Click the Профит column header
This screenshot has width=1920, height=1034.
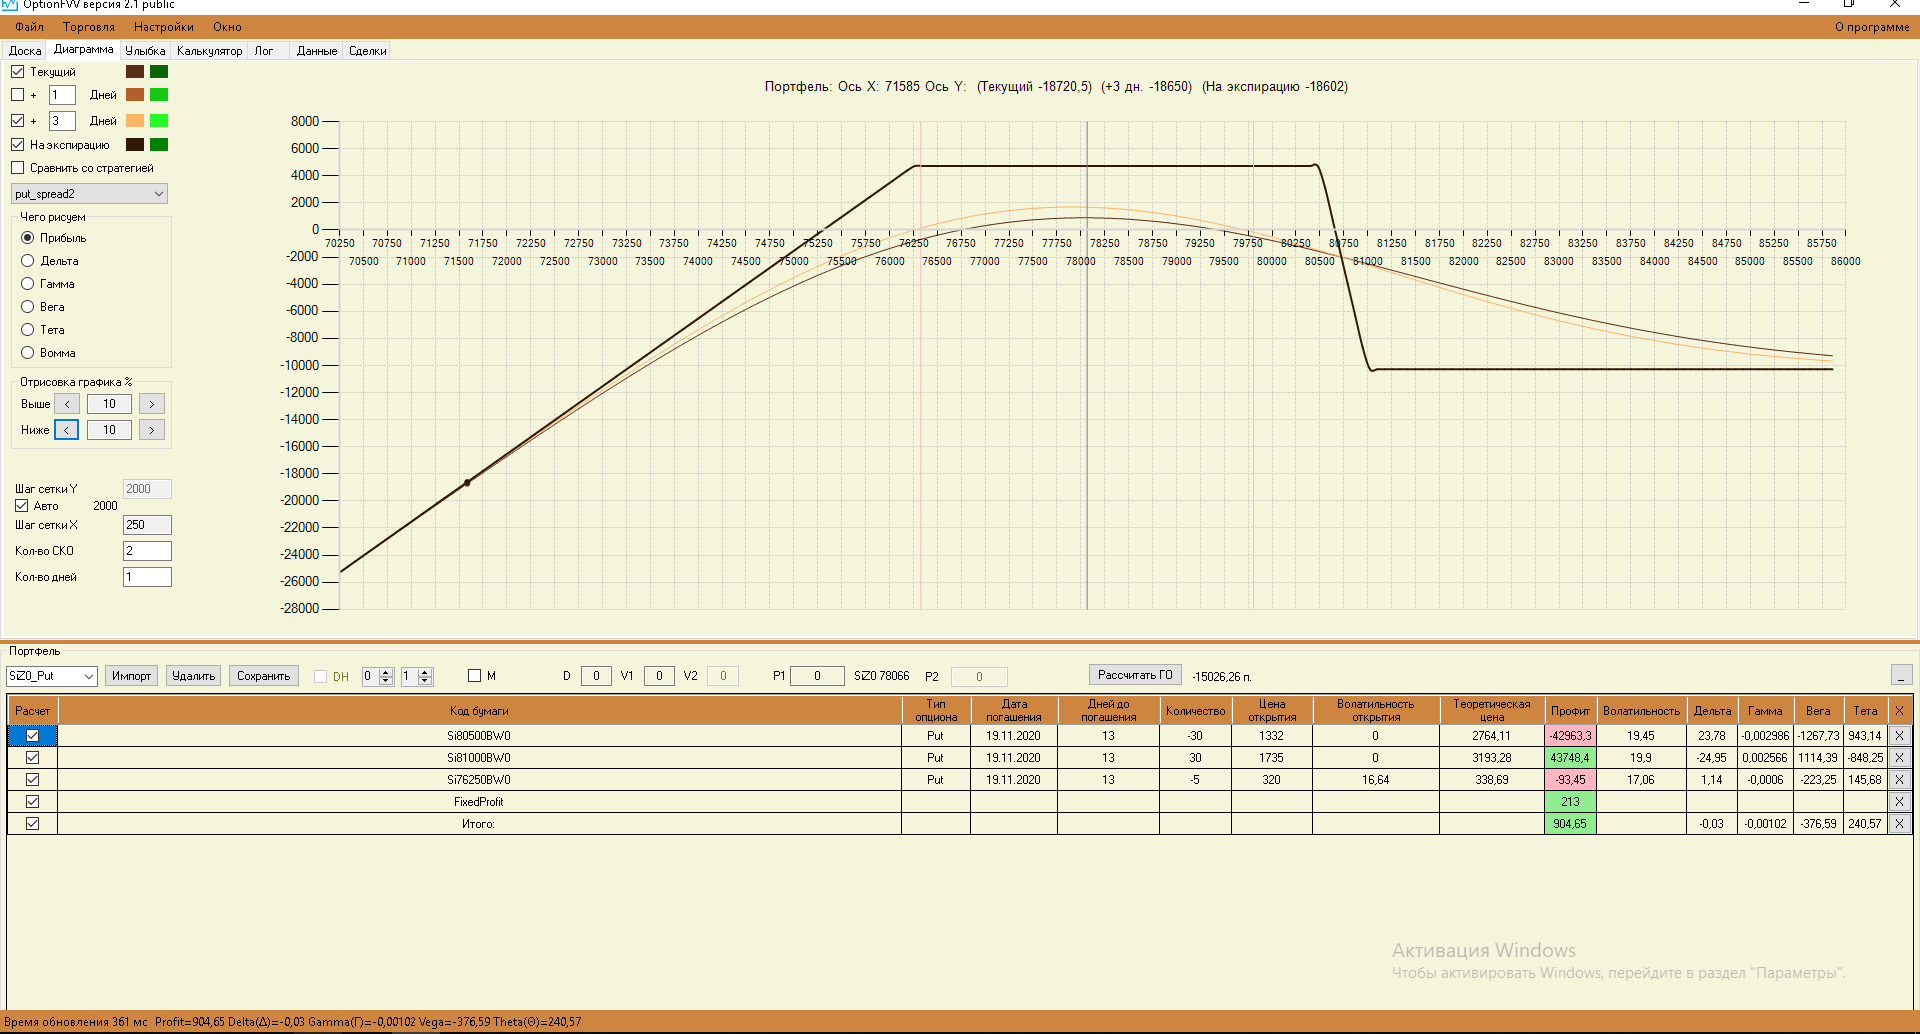pos(1570,711)
